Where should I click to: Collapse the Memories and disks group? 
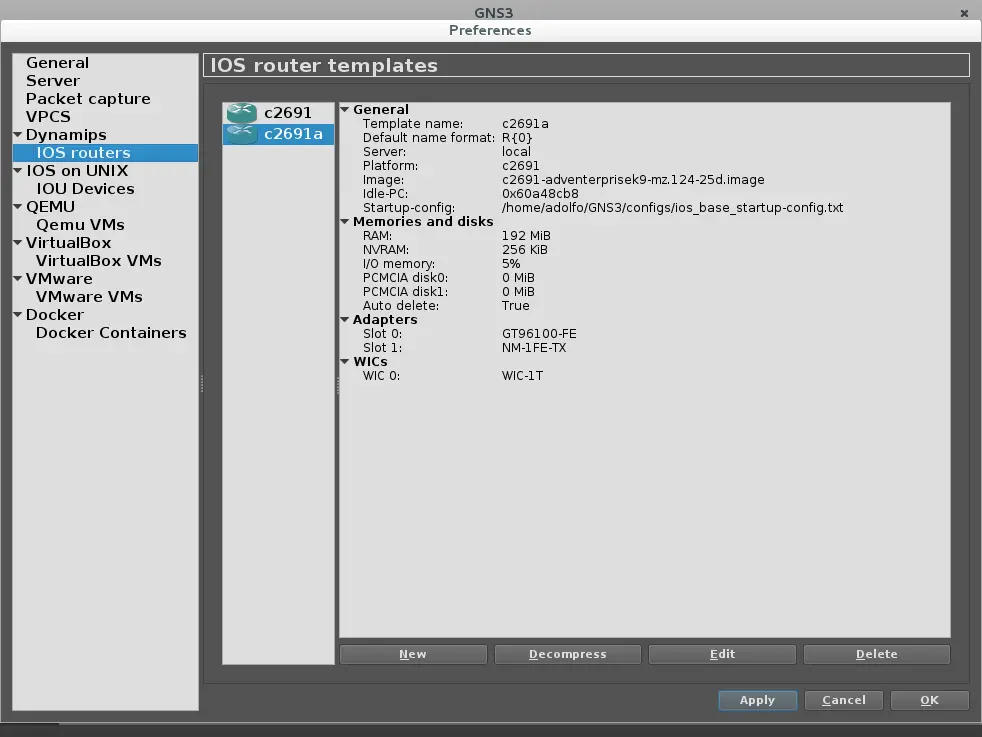[x=344, y=221]
